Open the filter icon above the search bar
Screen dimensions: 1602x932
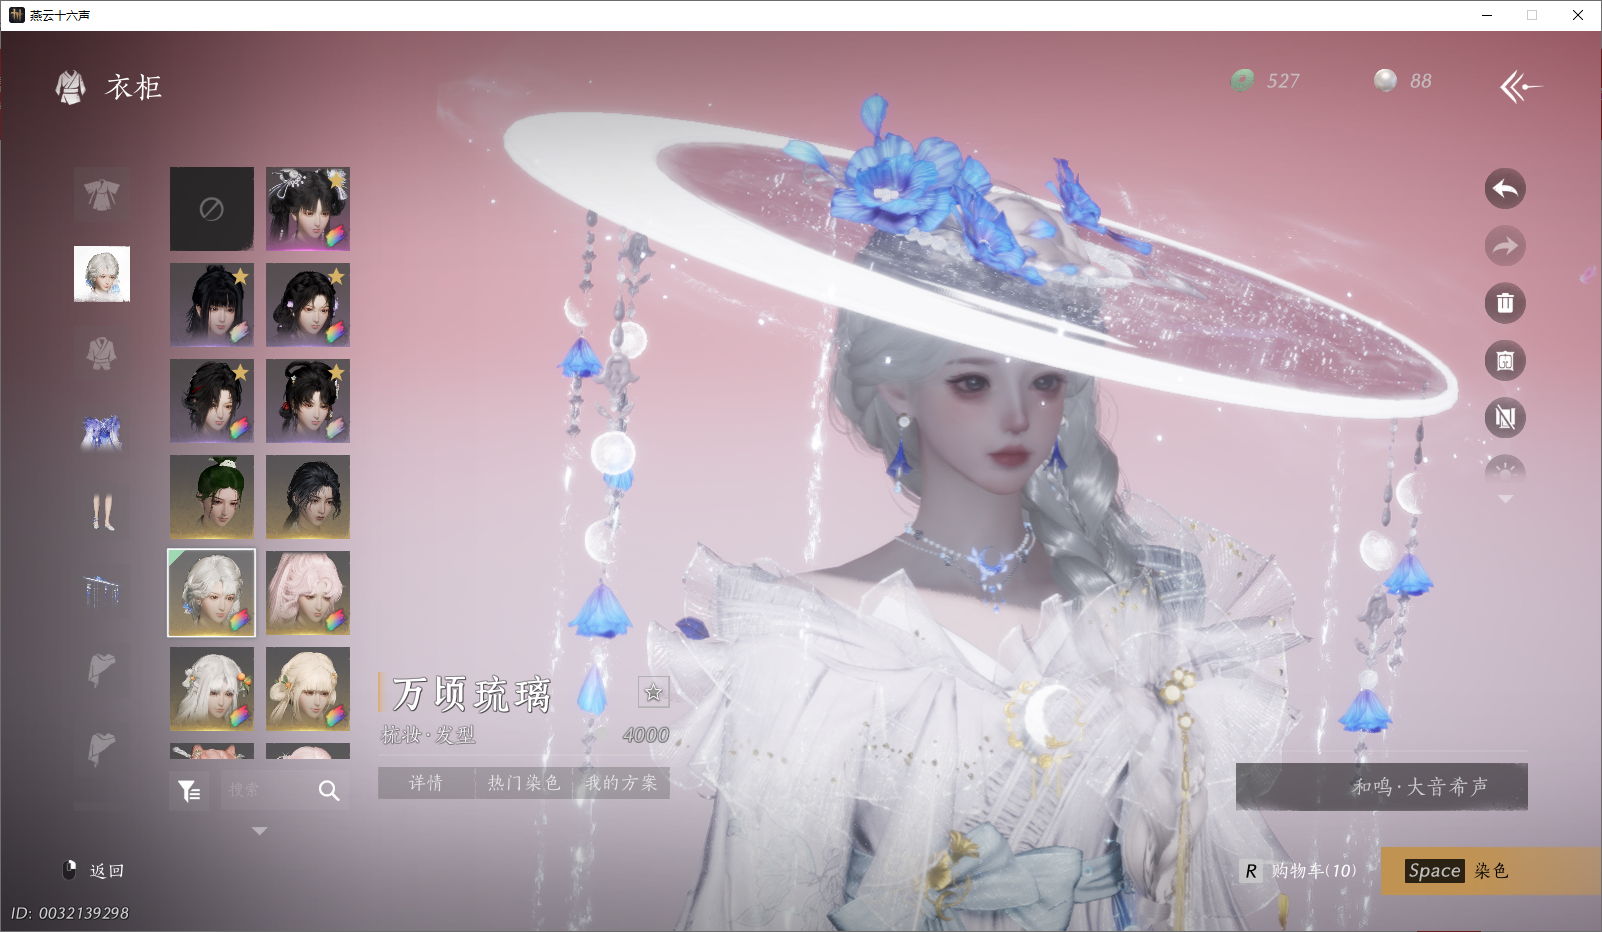coord(189,790)
